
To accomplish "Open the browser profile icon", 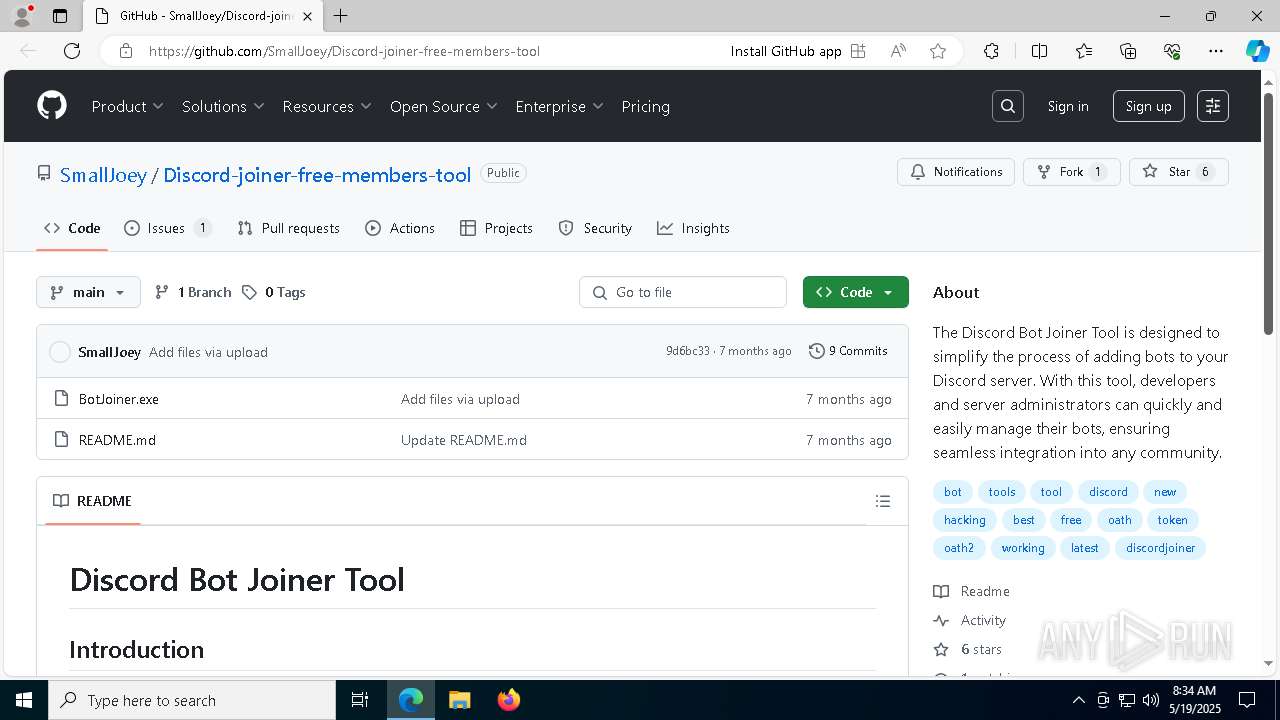I will tap(22, 16).
